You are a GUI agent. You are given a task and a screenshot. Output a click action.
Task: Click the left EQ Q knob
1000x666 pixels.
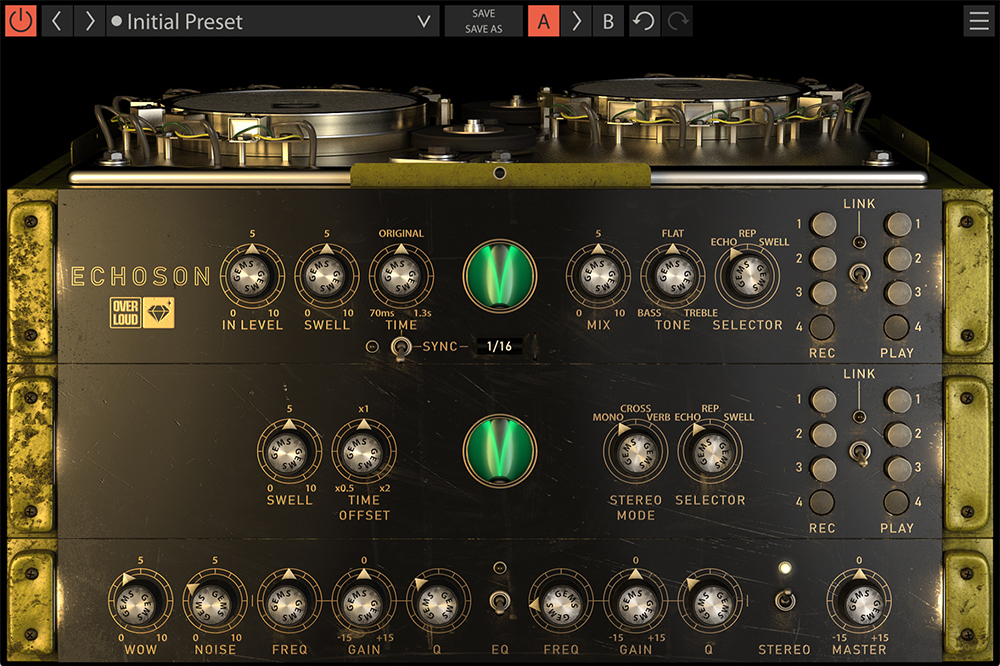click(438, 602)
